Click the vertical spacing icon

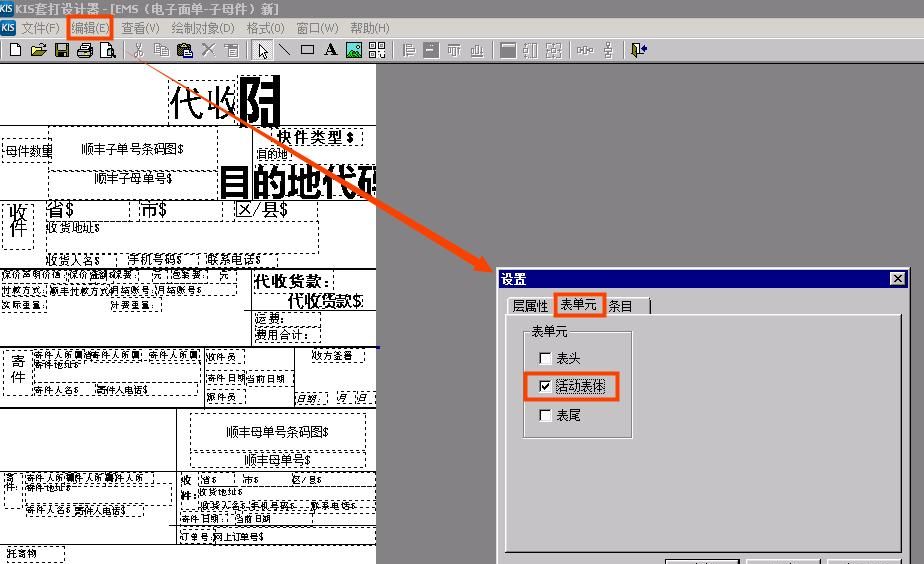tap(608, 50)
